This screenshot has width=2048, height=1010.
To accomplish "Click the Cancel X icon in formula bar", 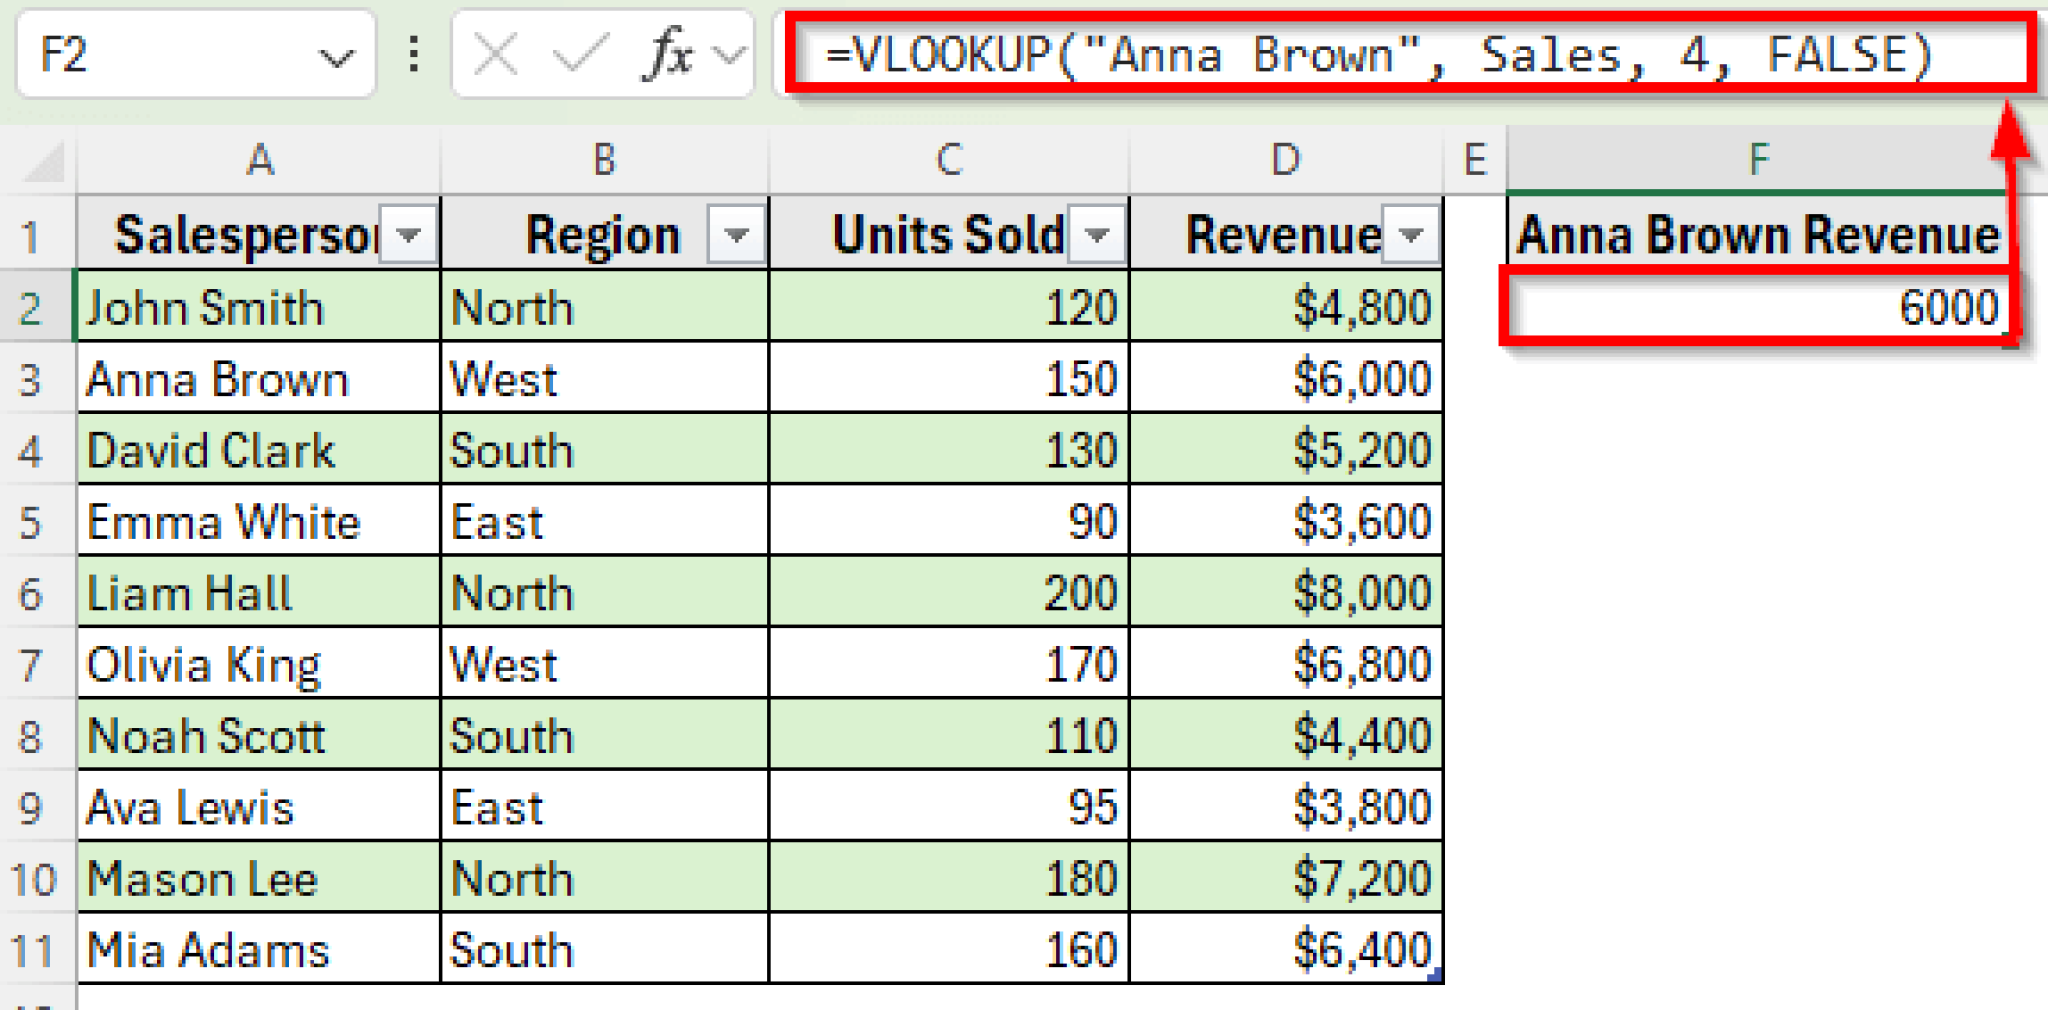I will tap(495, 54).
